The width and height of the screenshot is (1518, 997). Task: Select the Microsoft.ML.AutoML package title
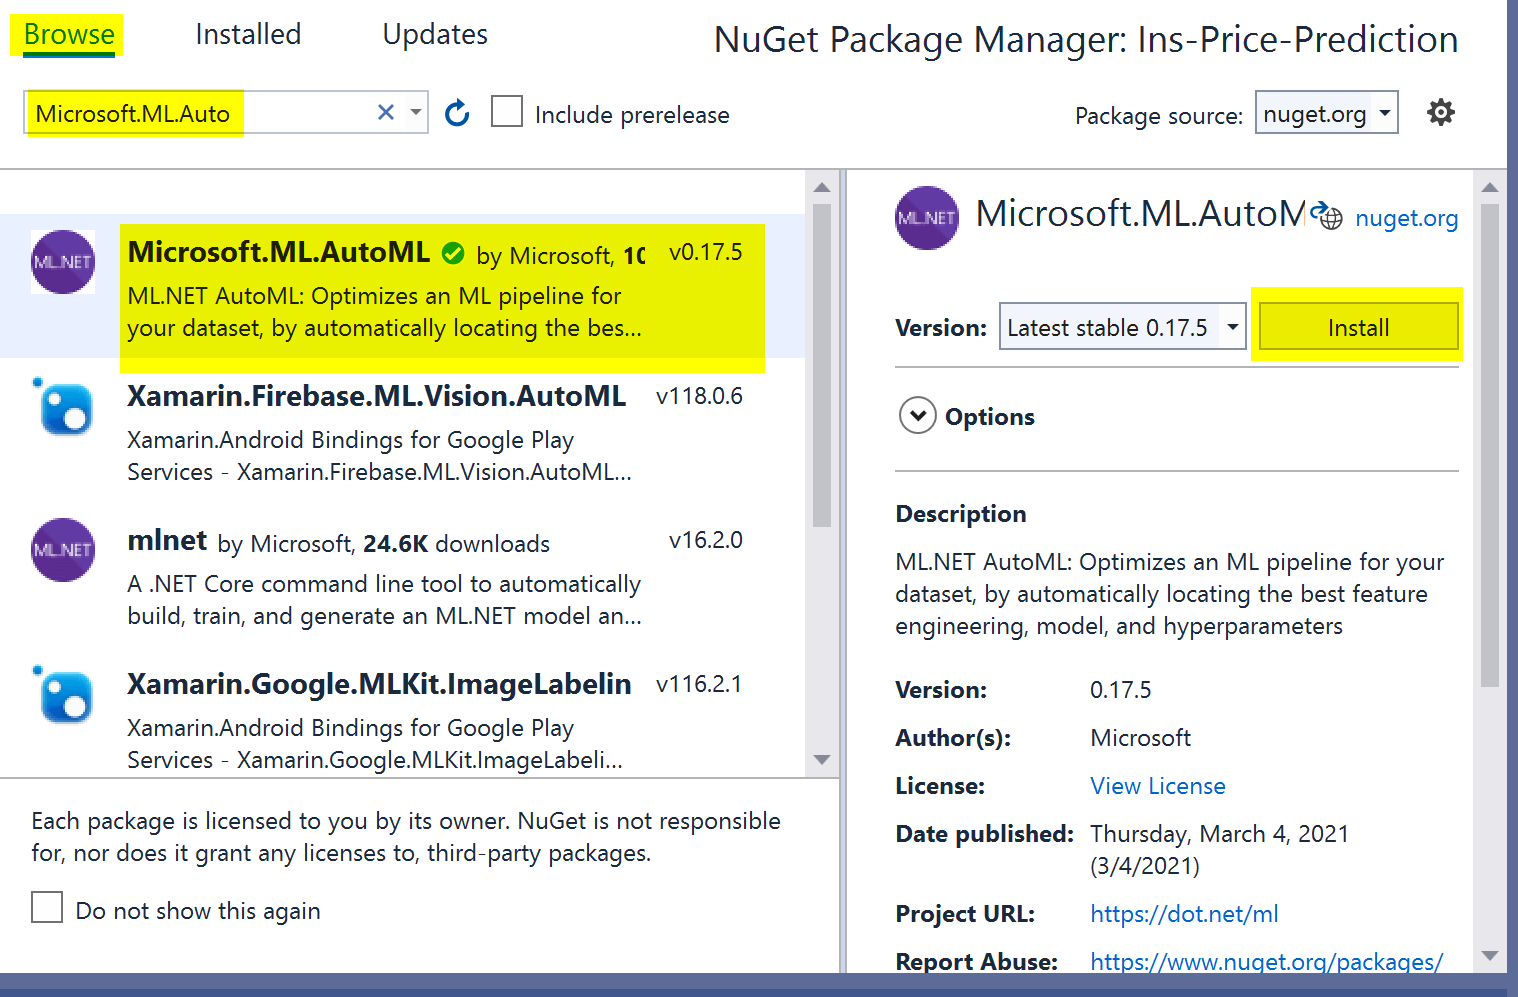tap(279, 252)
